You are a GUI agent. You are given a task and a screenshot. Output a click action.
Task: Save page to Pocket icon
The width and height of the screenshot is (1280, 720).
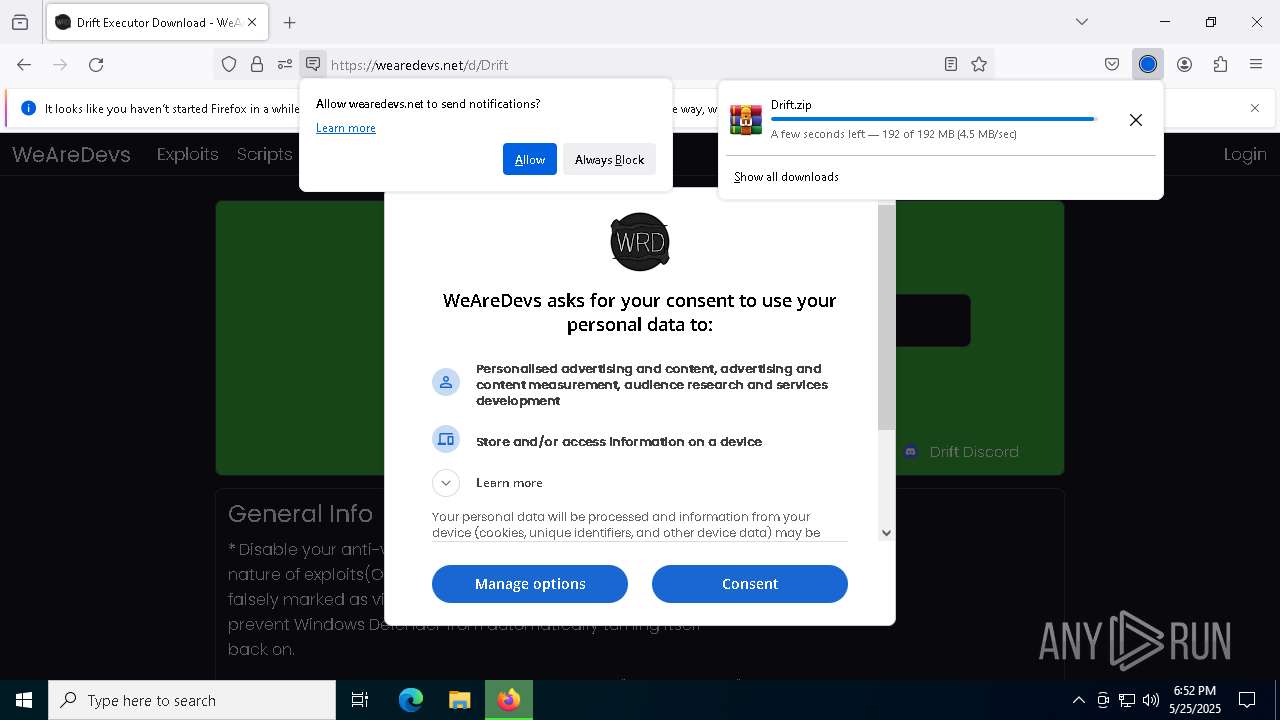(x=1112, y=64)
